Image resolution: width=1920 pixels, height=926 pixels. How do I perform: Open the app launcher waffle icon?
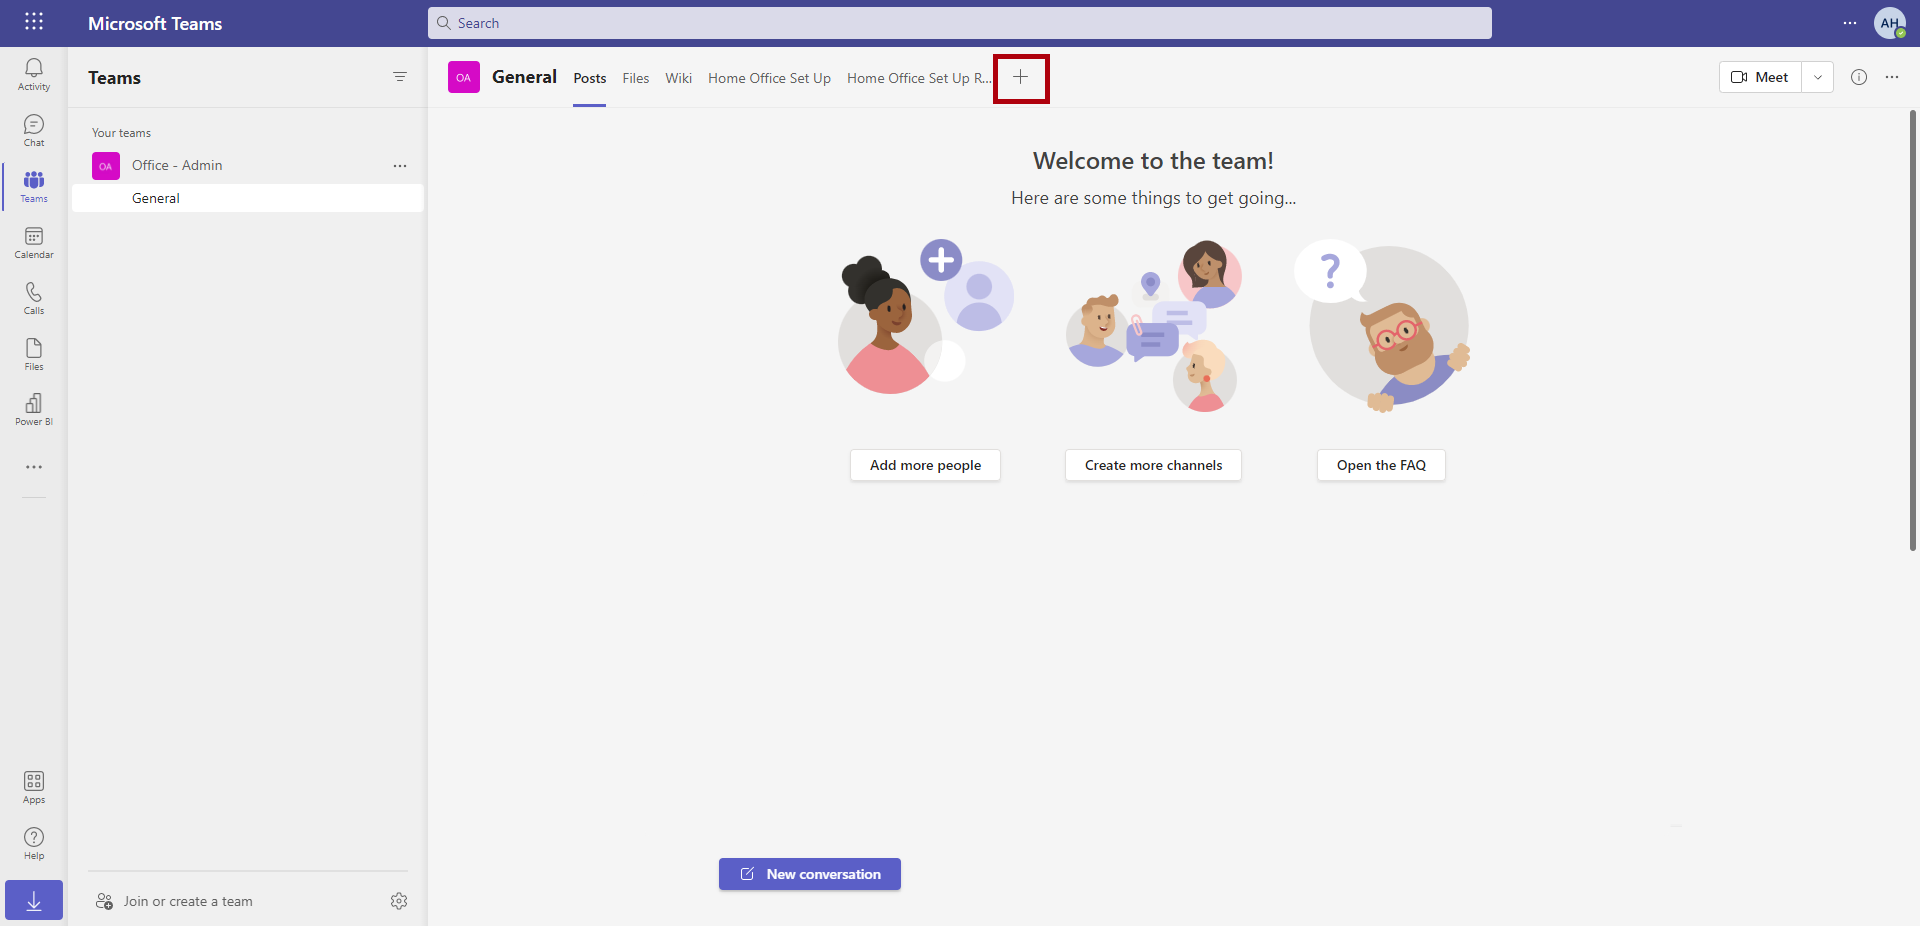point(34,22)
